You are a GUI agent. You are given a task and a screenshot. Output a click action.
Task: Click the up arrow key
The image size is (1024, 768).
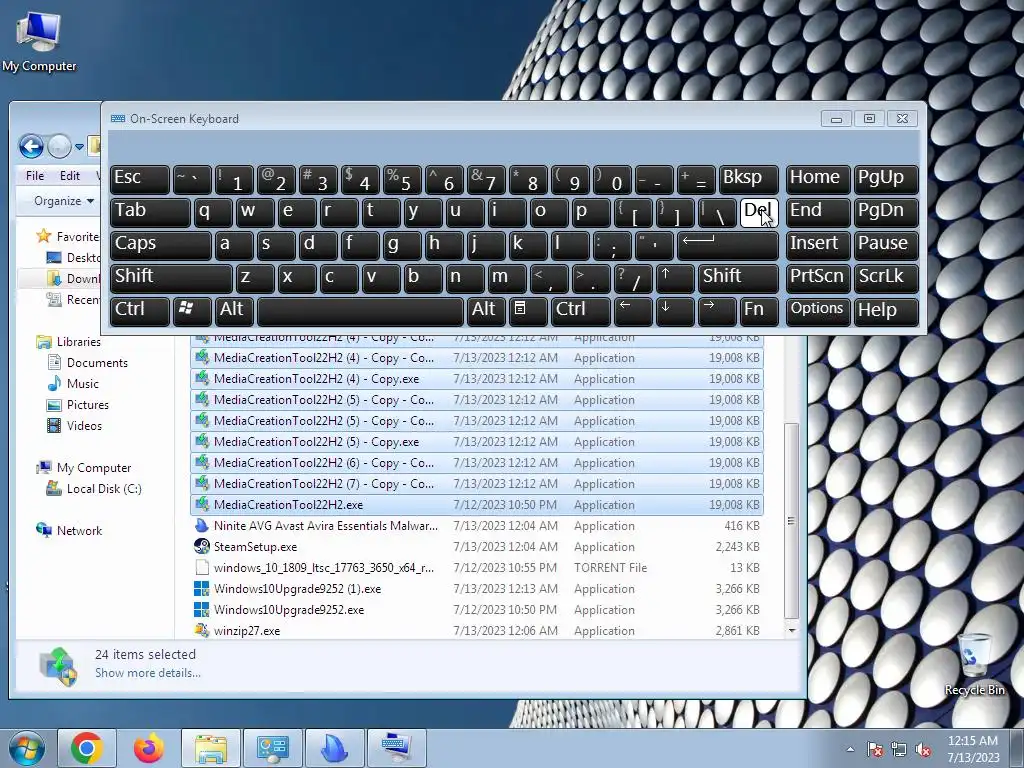pos(675,278)
